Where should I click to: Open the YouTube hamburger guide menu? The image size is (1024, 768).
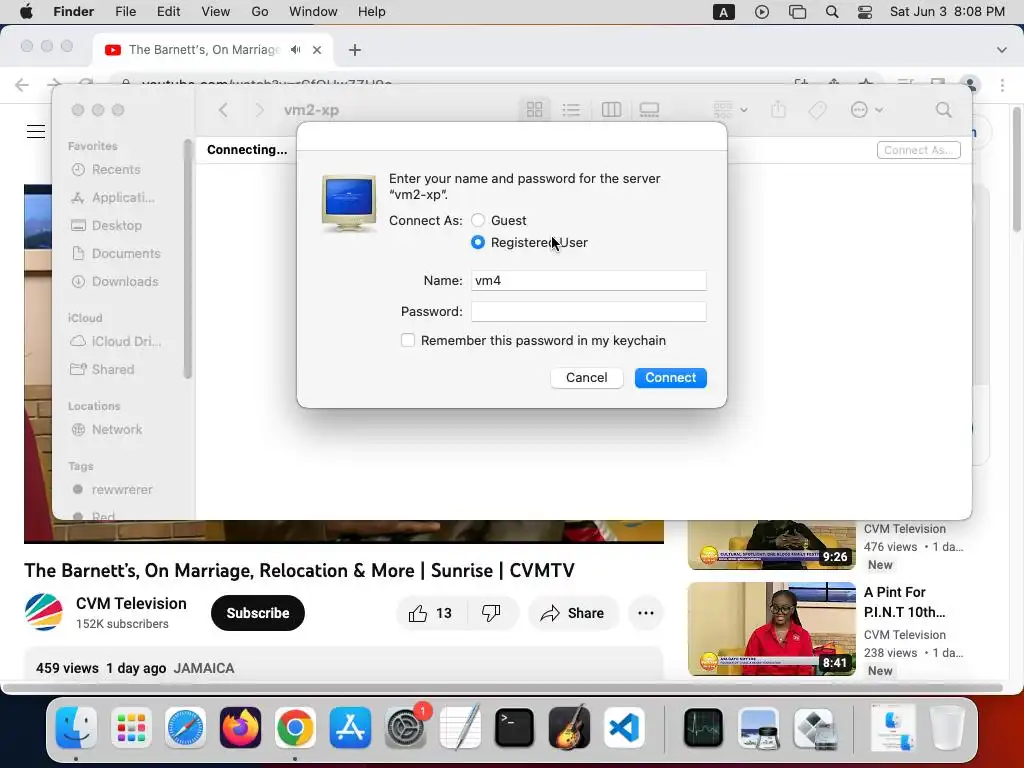coord(36,131)
